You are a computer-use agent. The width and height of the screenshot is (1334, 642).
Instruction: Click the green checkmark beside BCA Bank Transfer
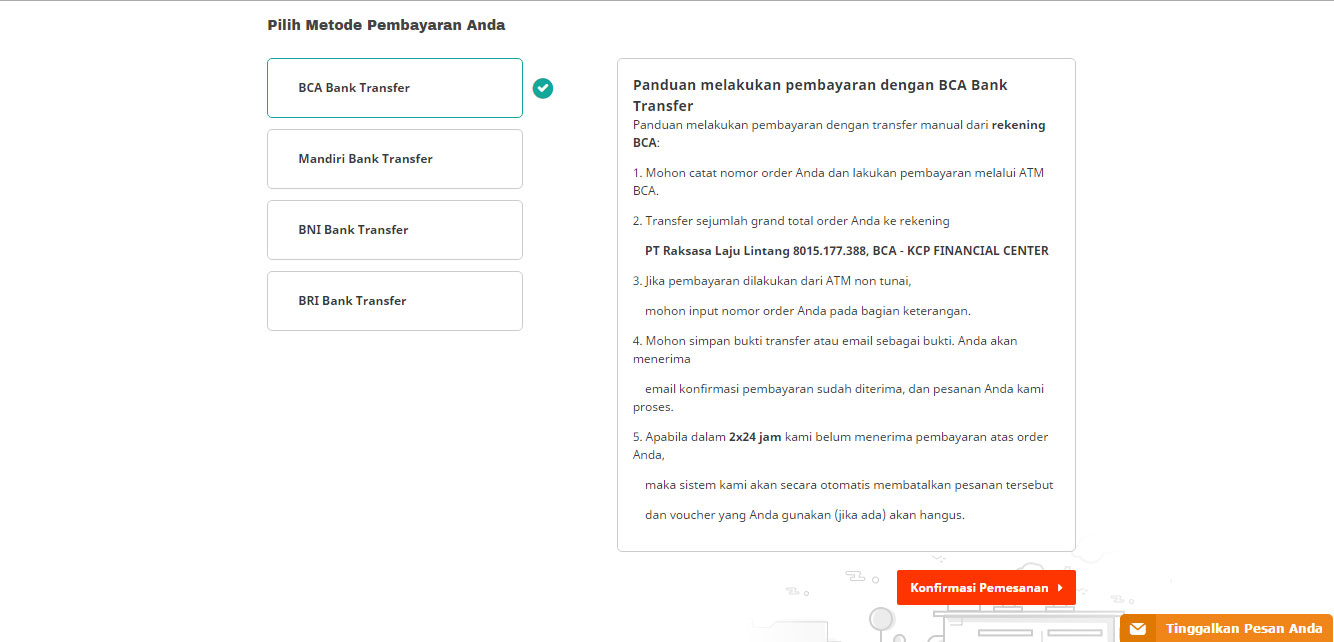click(543, 88)
